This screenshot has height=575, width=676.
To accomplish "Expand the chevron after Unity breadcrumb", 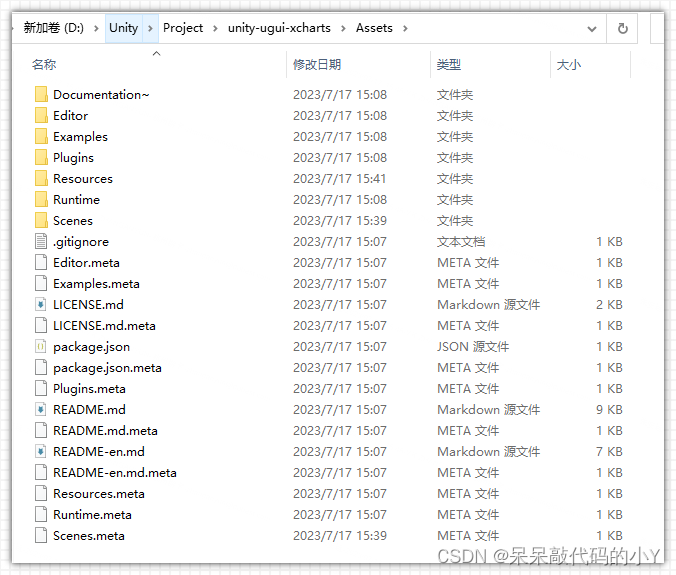I will (150, 28).
